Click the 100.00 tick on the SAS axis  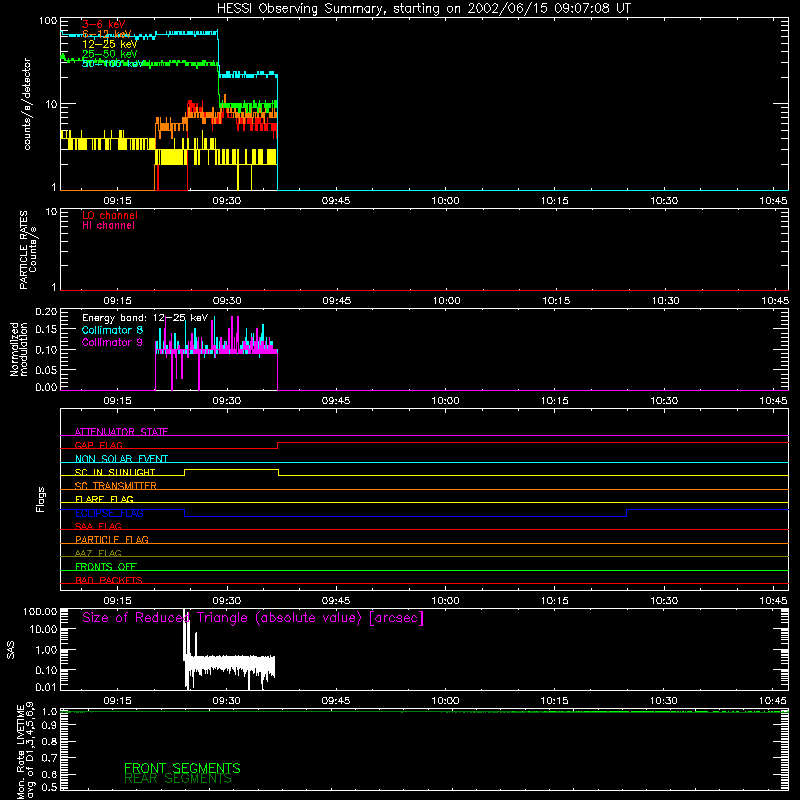(40, 611)
